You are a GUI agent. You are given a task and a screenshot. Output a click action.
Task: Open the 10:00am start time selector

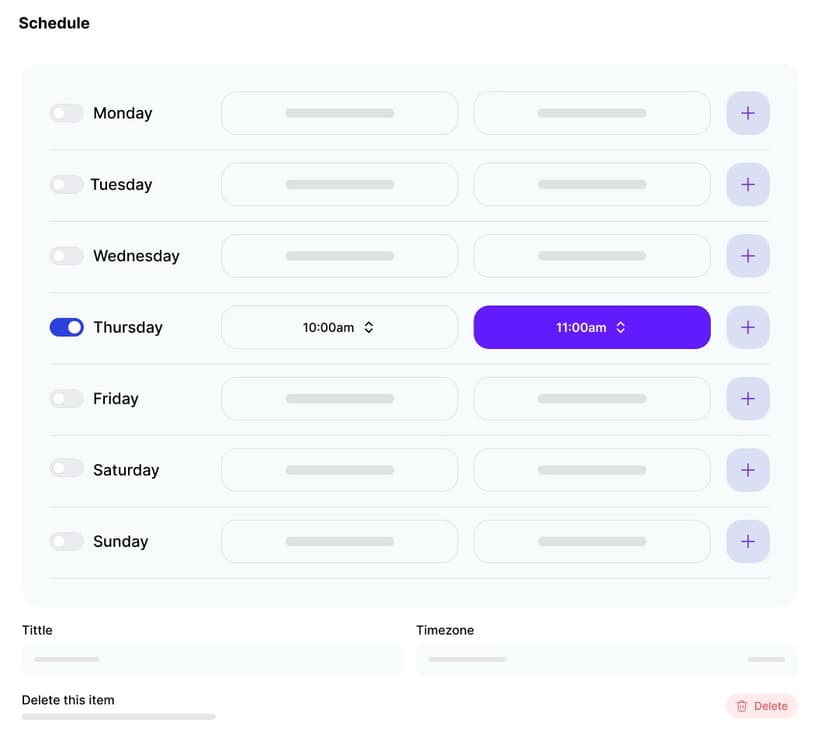click(339, 327)
